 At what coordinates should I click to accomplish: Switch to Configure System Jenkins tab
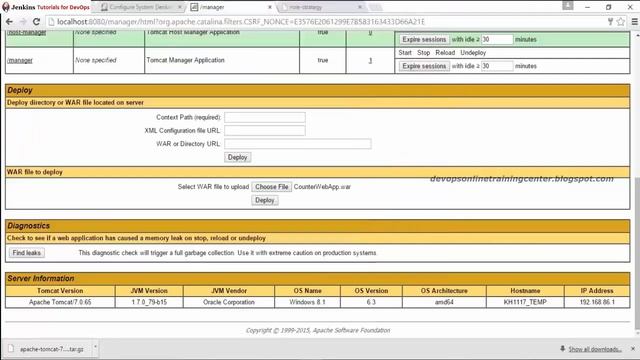click(x=140, y=7)
